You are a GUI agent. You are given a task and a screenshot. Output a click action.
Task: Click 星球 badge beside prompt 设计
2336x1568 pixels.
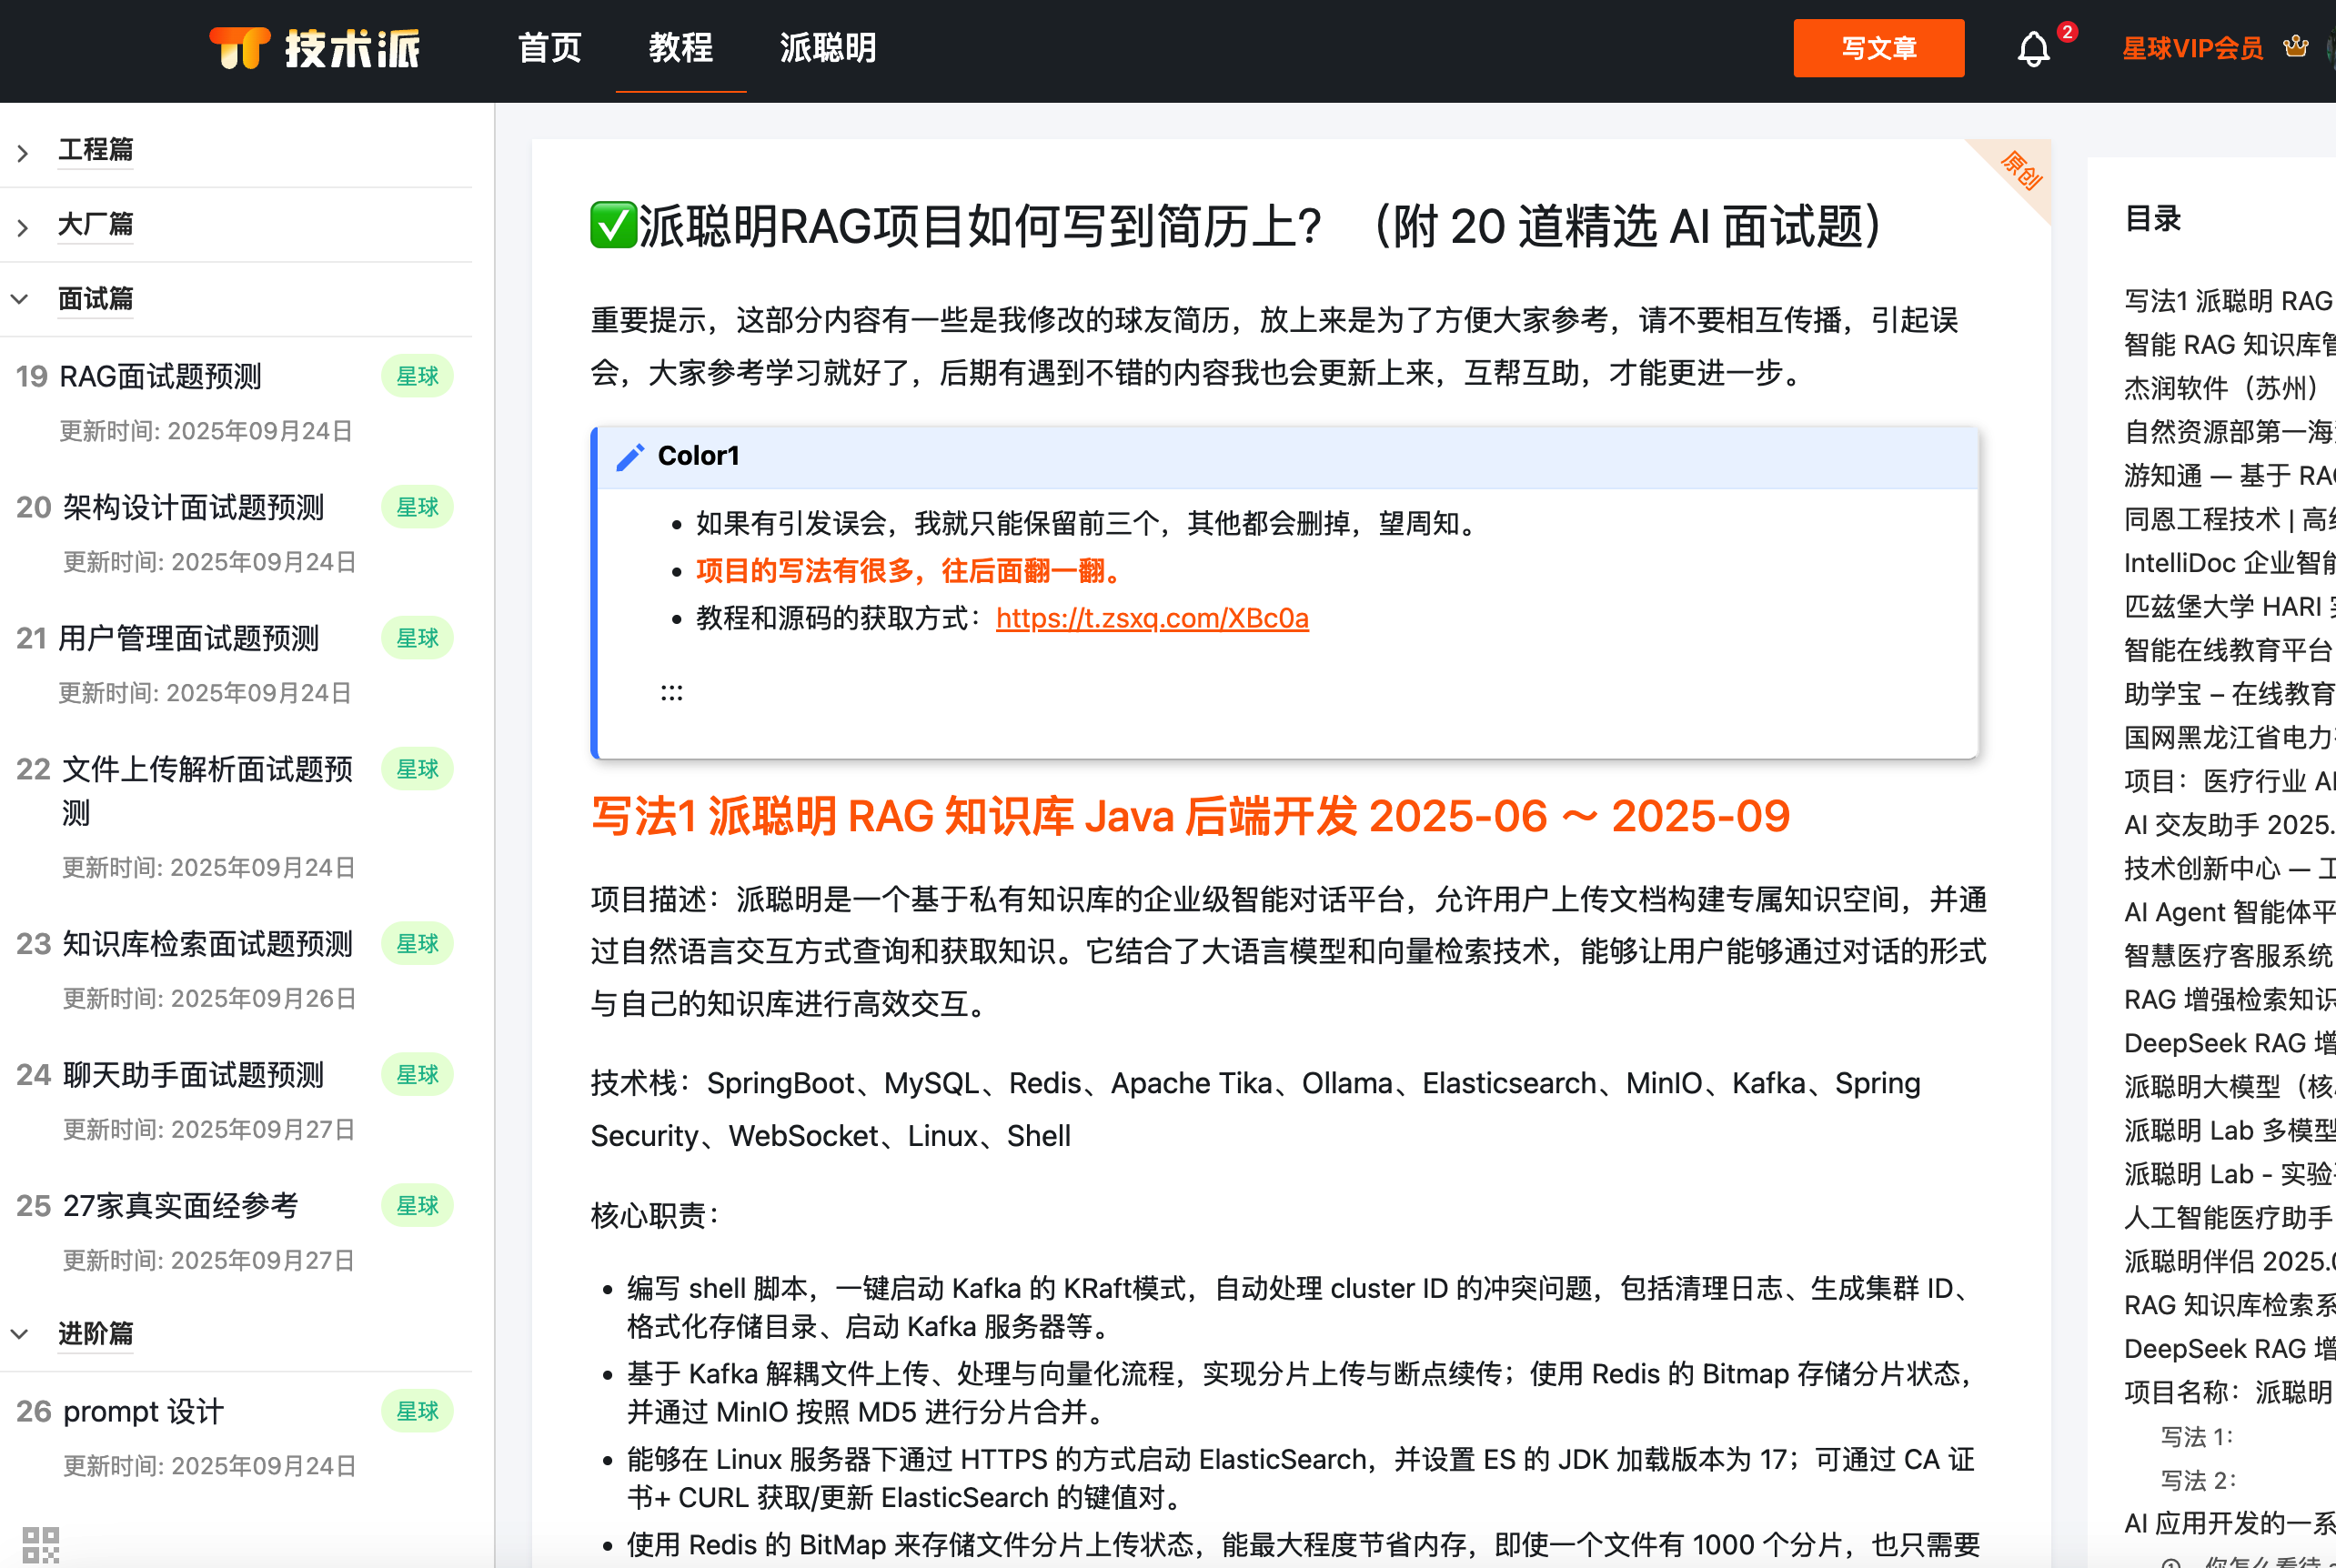[x=417, y=1411]
